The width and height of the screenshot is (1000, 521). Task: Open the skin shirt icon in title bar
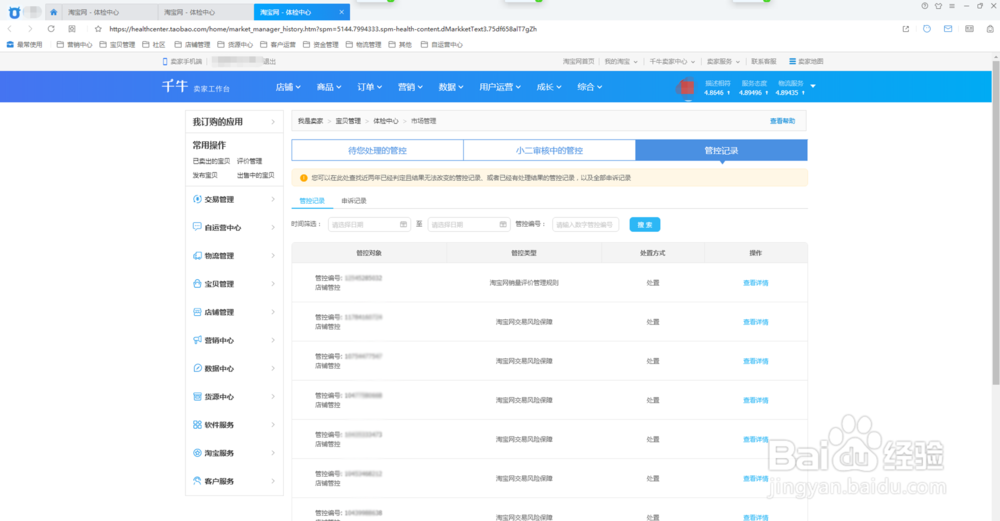[x=938, y=6]
